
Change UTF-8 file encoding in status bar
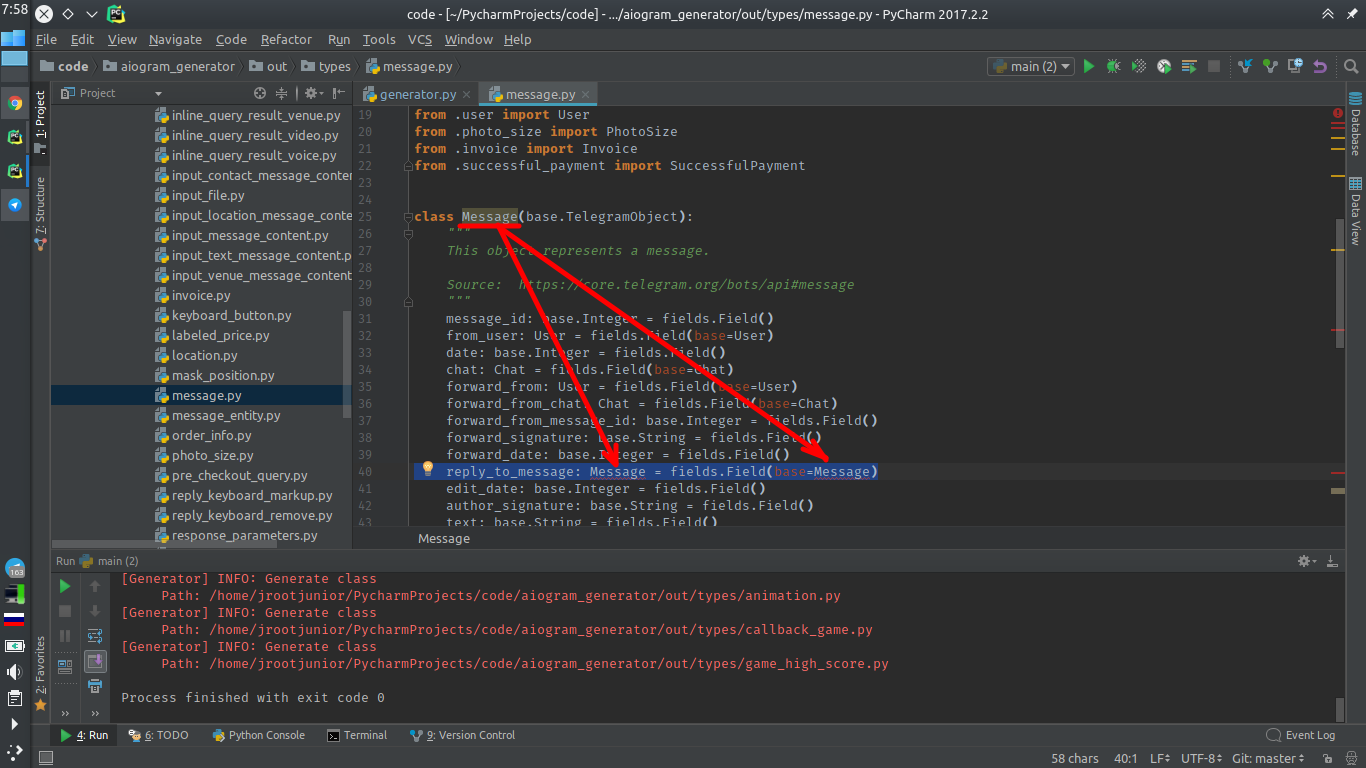1202,759
